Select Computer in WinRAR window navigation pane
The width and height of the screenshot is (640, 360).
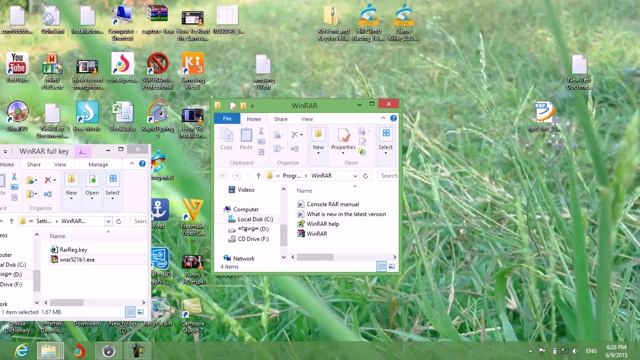point(241,209)
